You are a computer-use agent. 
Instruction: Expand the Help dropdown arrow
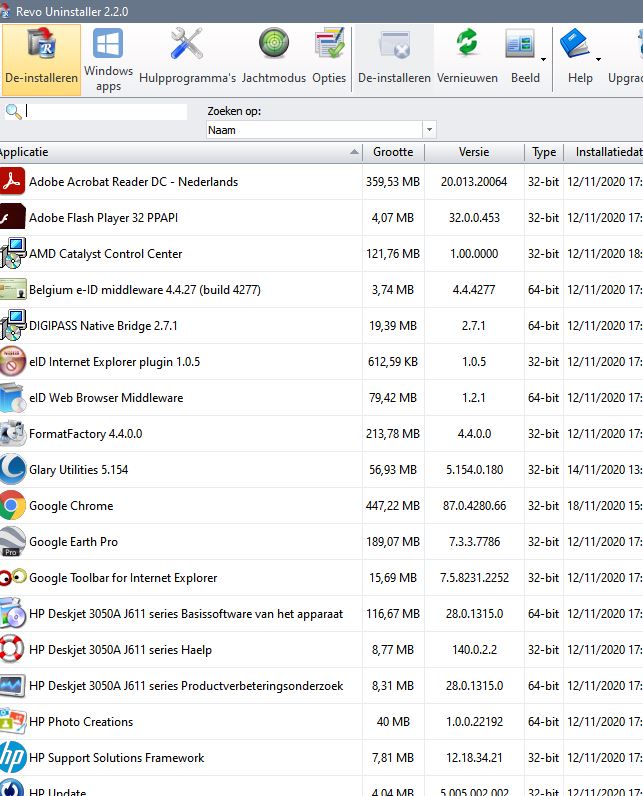tap(598, 60)
